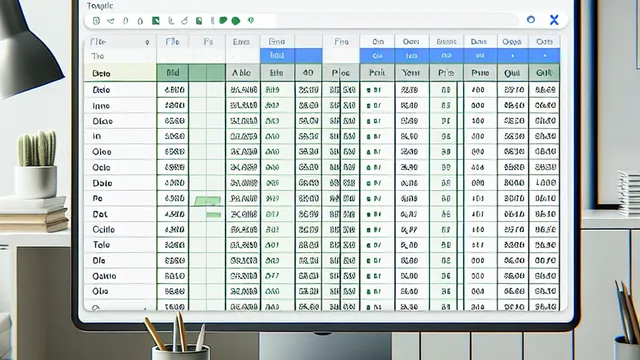Click the outlined document icon starting the toolbar
The width and height of the screenshot is (640, 360).
pyautogui.click(x=96, y=20)
